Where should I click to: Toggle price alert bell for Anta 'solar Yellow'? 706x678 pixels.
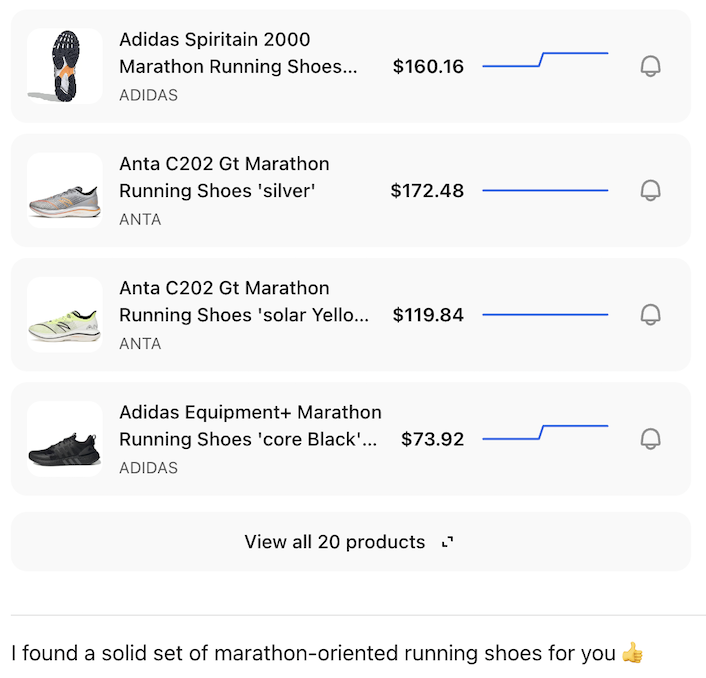(x=650, y=315)
